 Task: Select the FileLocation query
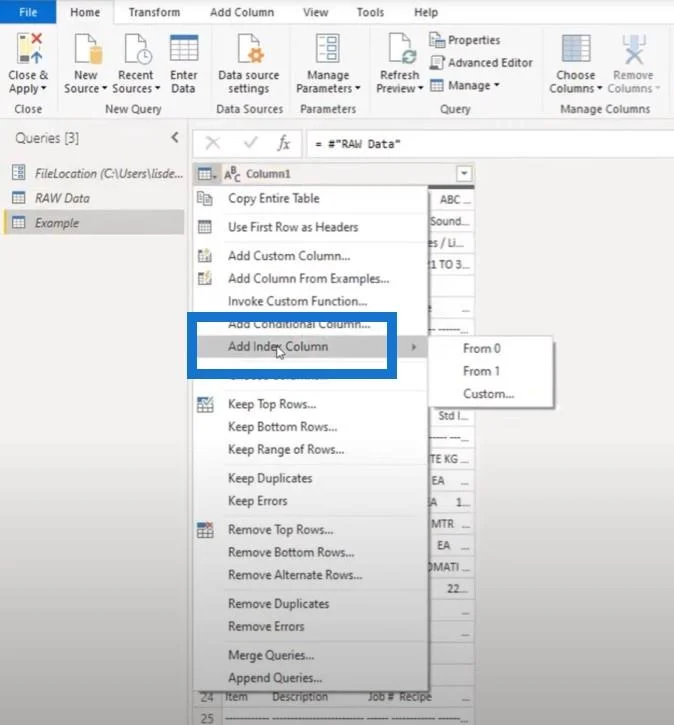tap(94, 173)
